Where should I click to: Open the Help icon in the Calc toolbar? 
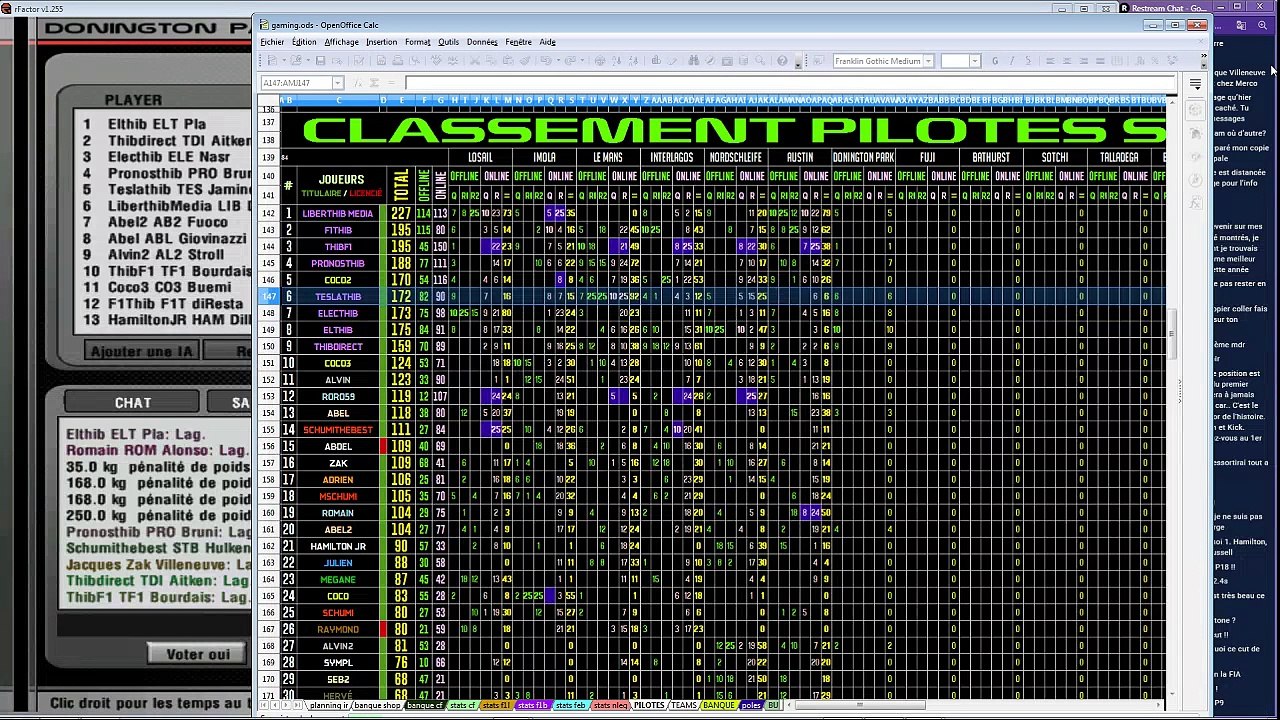782,61
